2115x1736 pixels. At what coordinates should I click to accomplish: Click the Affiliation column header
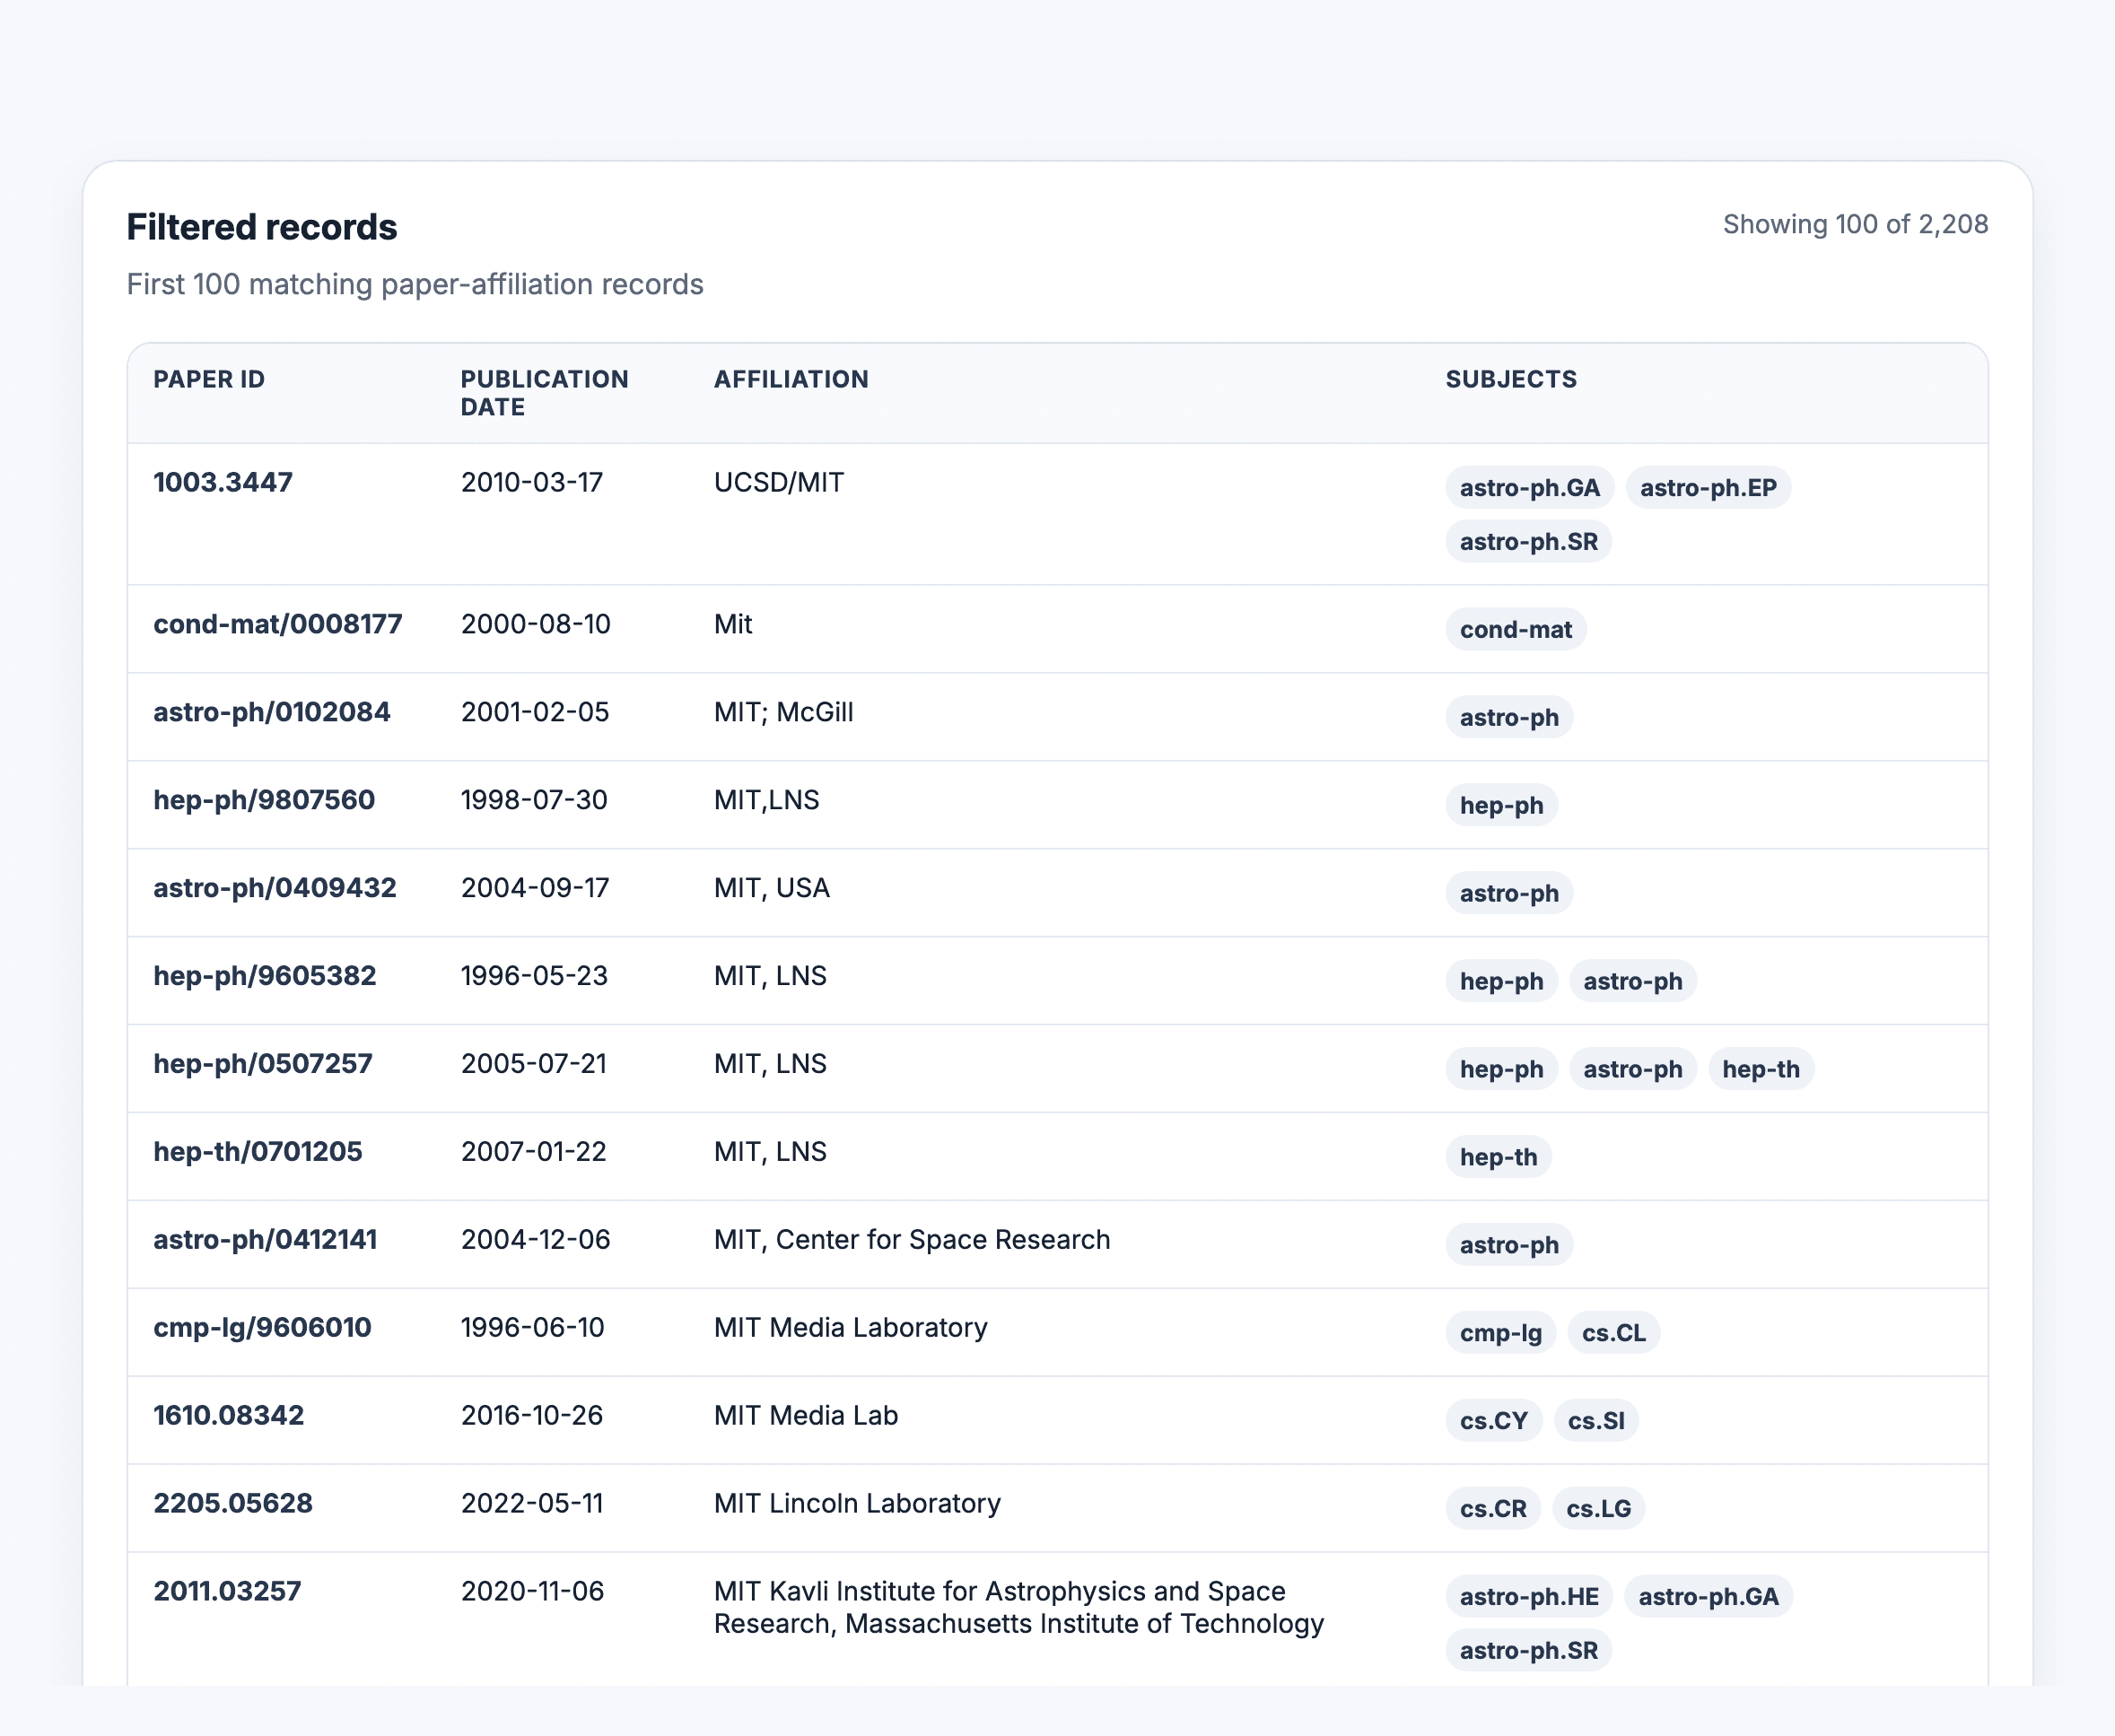pos(791,380)
